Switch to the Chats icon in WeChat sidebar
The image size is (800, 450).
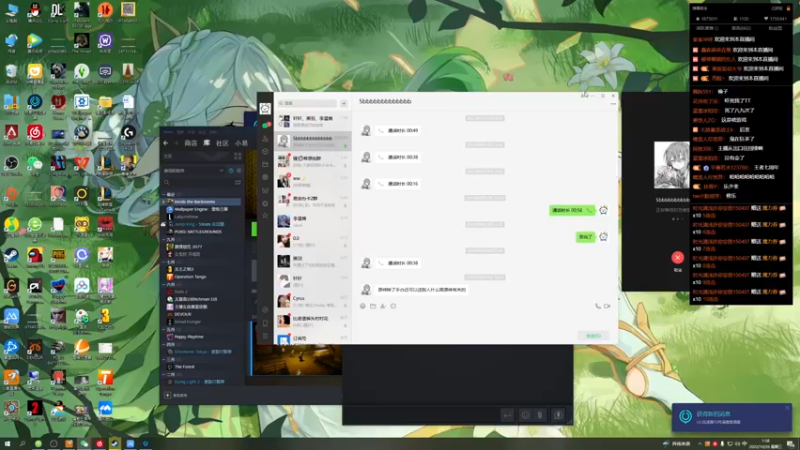pyautogui.click(x=265, y=125)
